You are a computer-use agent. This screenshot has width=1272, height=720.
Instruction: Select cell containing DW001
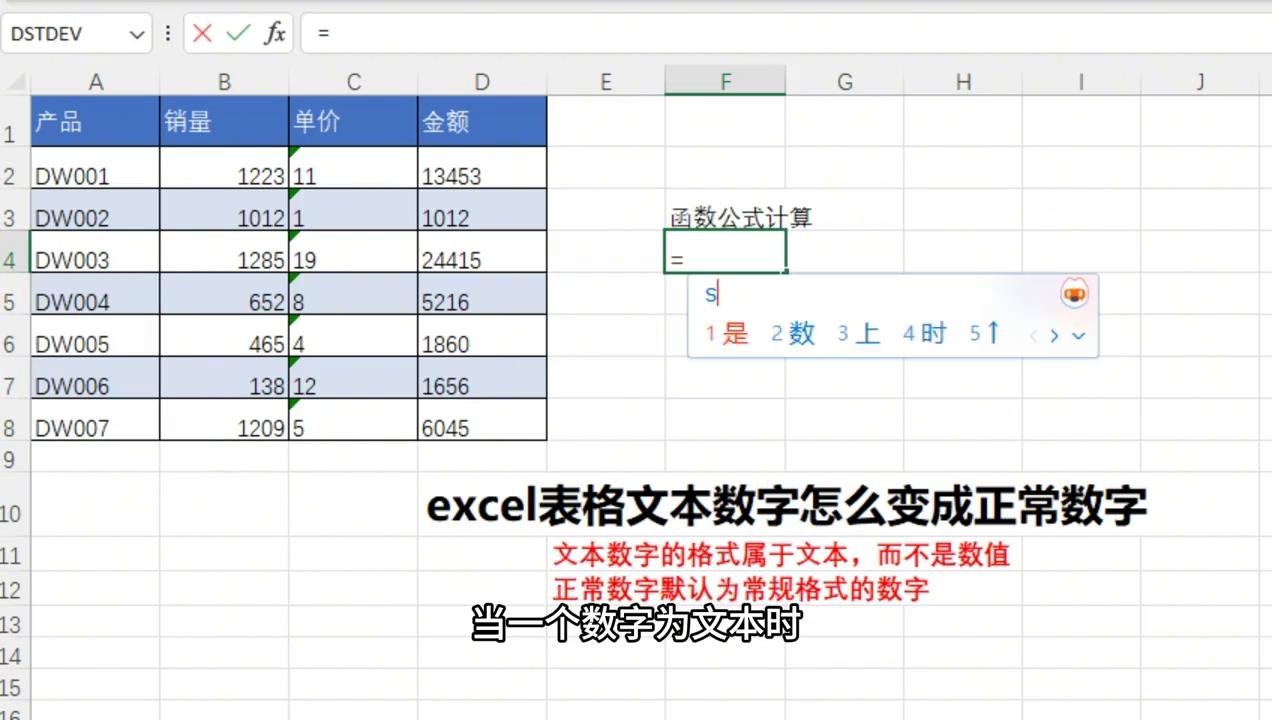(95, 168)
